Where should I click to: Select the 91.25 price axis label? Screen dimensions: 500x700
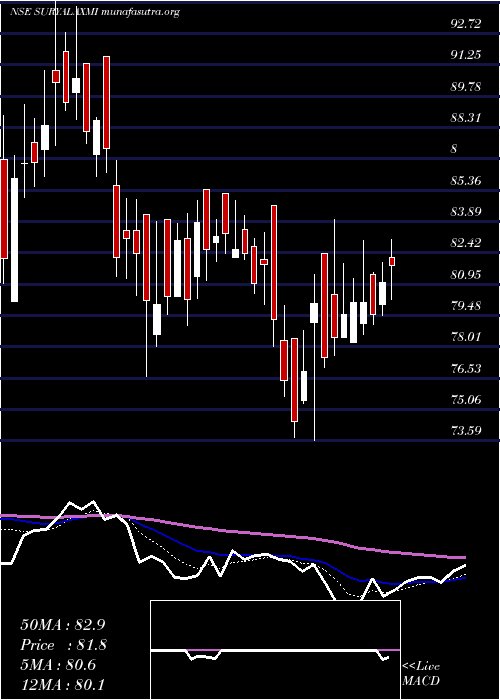click(466, 55)
